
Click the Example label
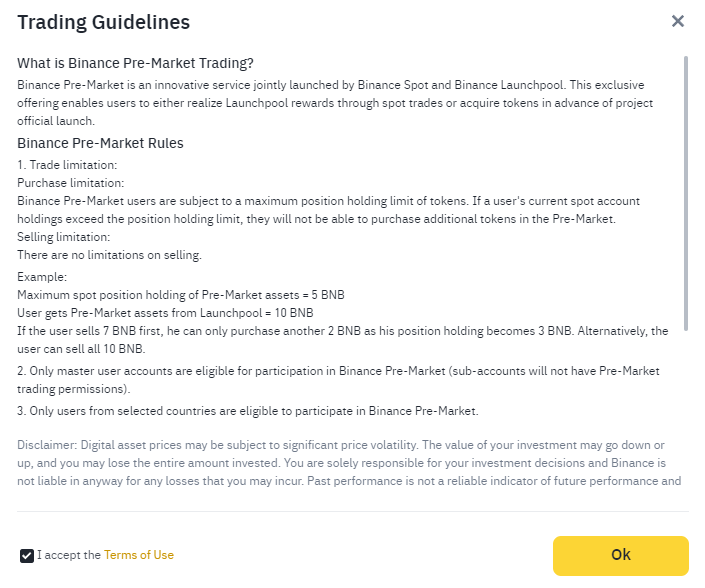(42, 277)
